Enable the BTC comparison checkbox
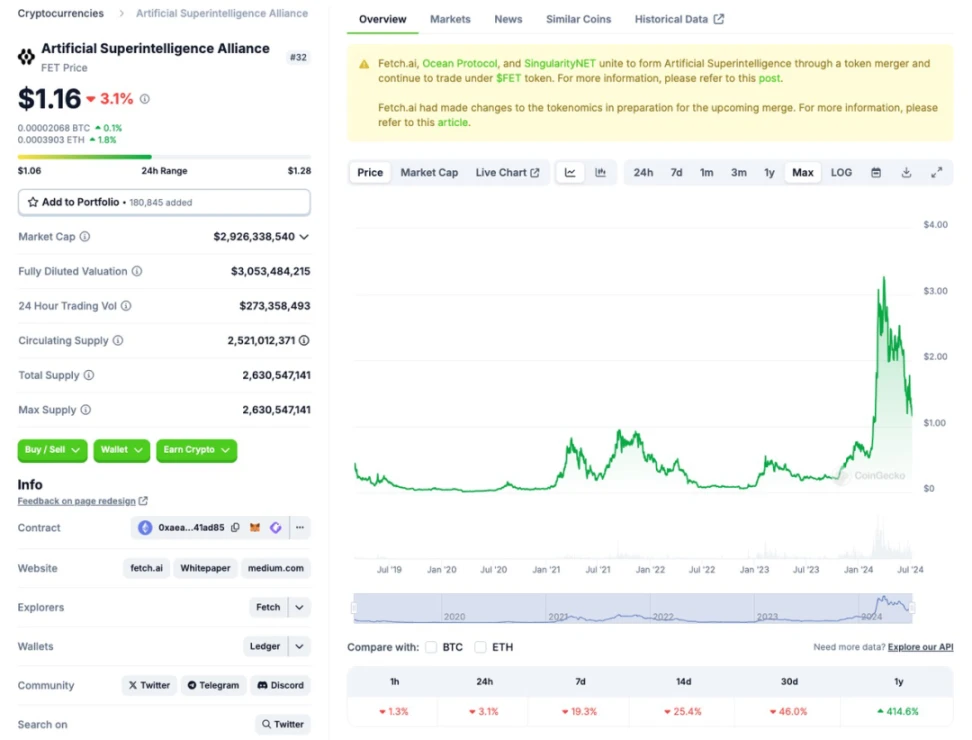 (x=431, y=647)
